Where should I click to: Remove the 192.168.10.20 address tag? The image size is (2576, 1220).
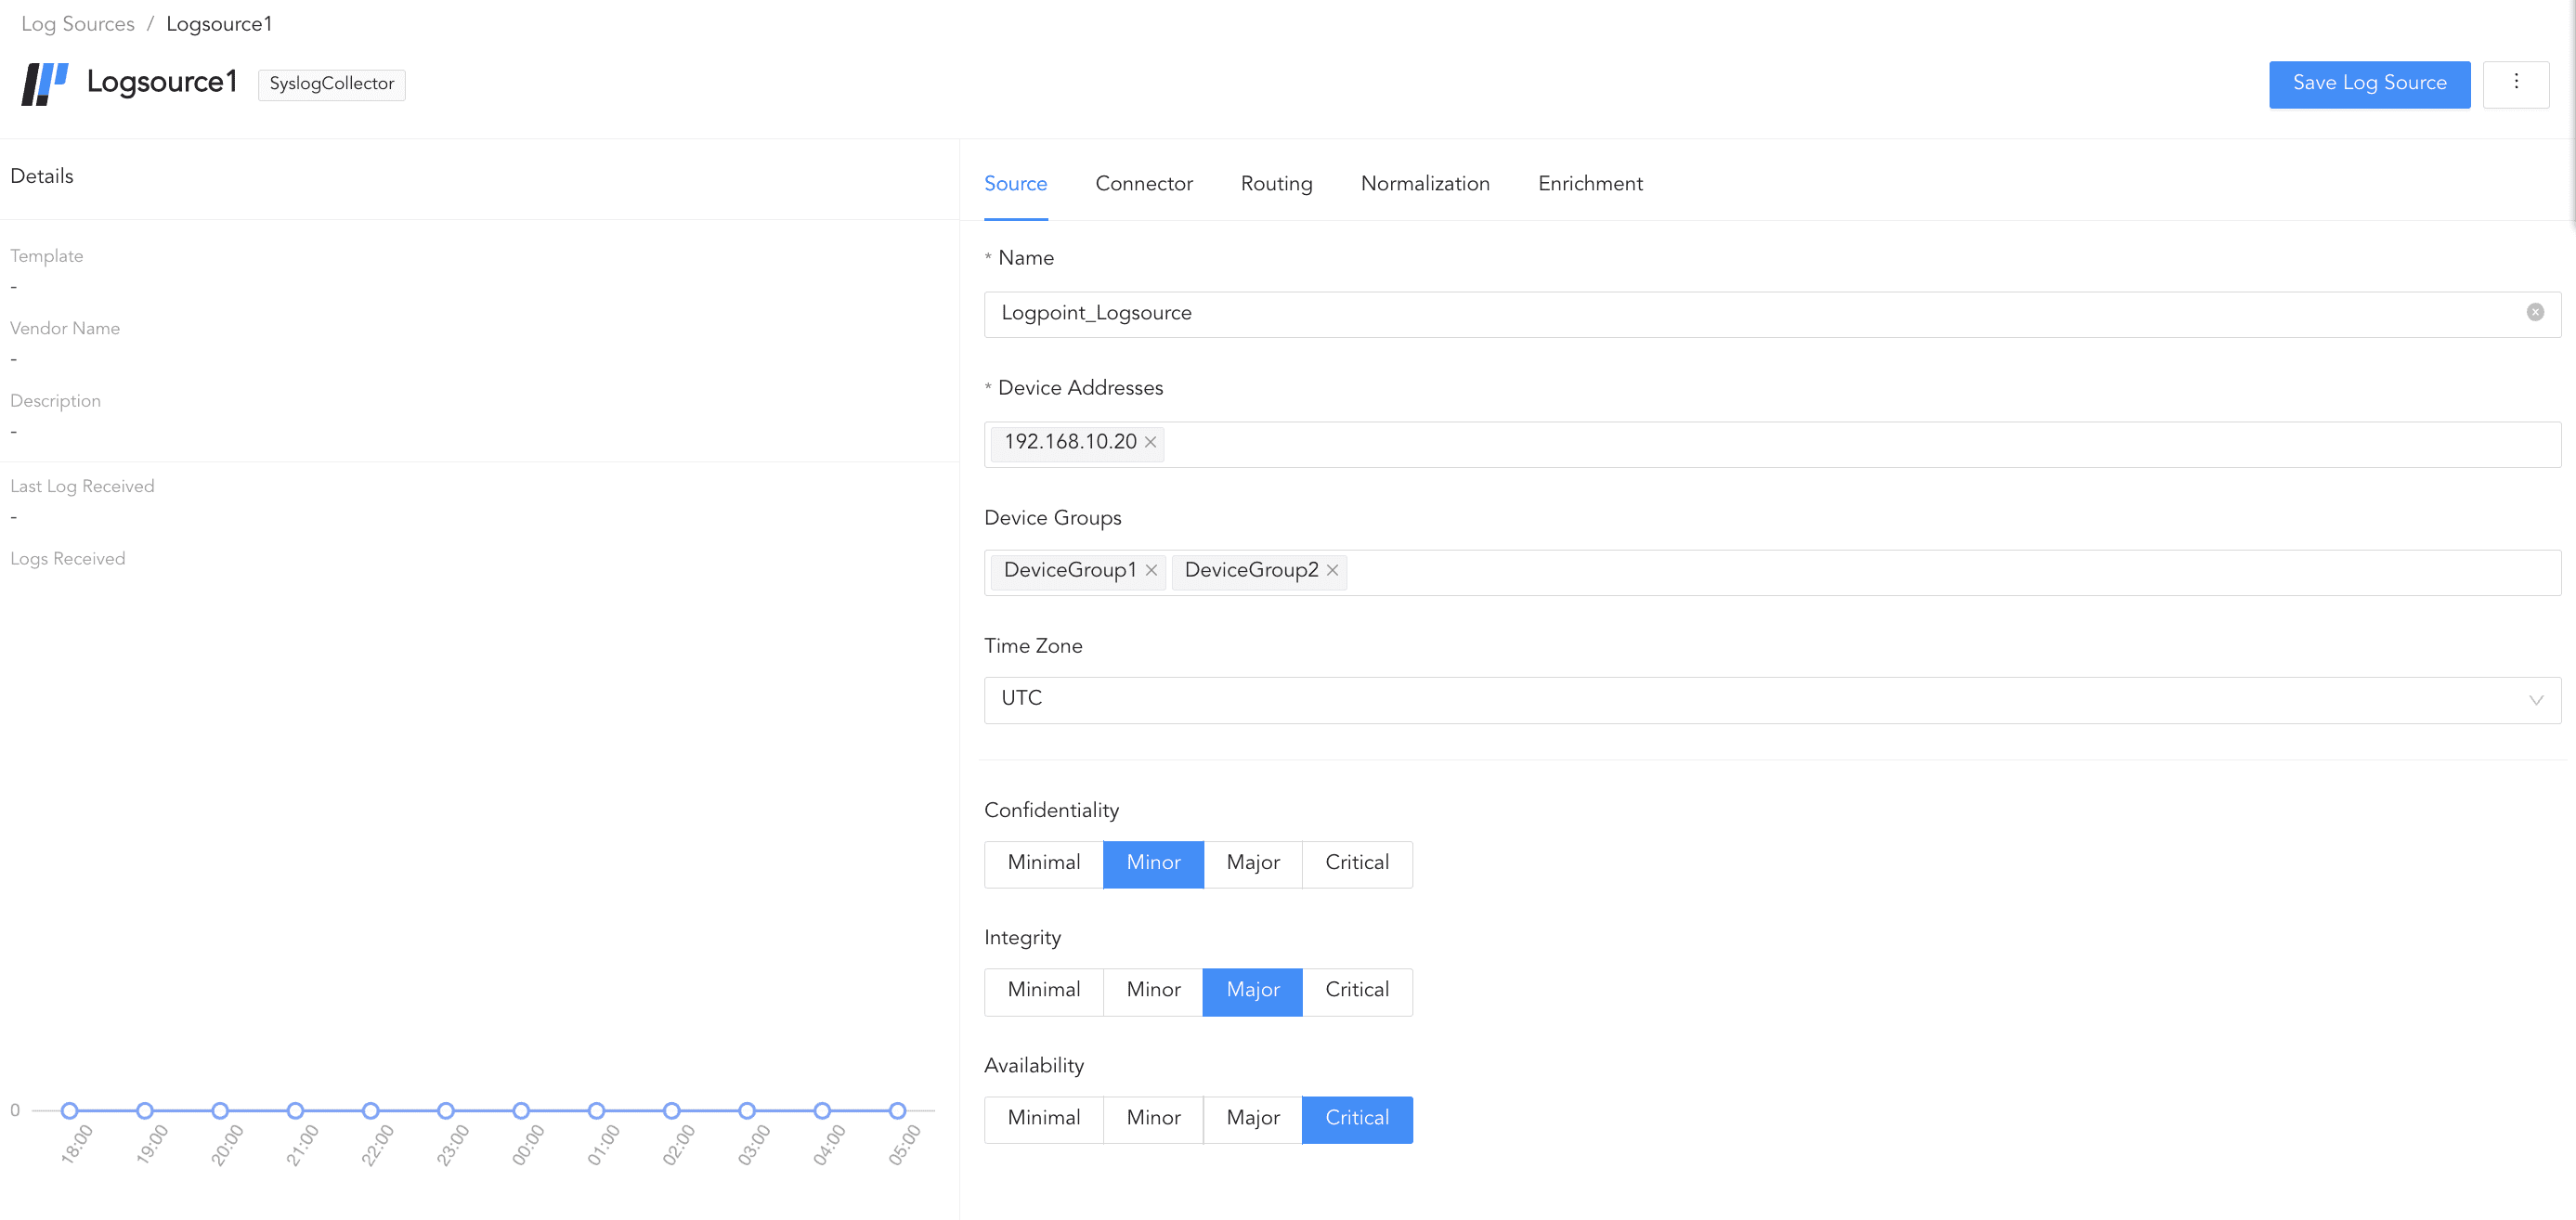(1150, 442)
